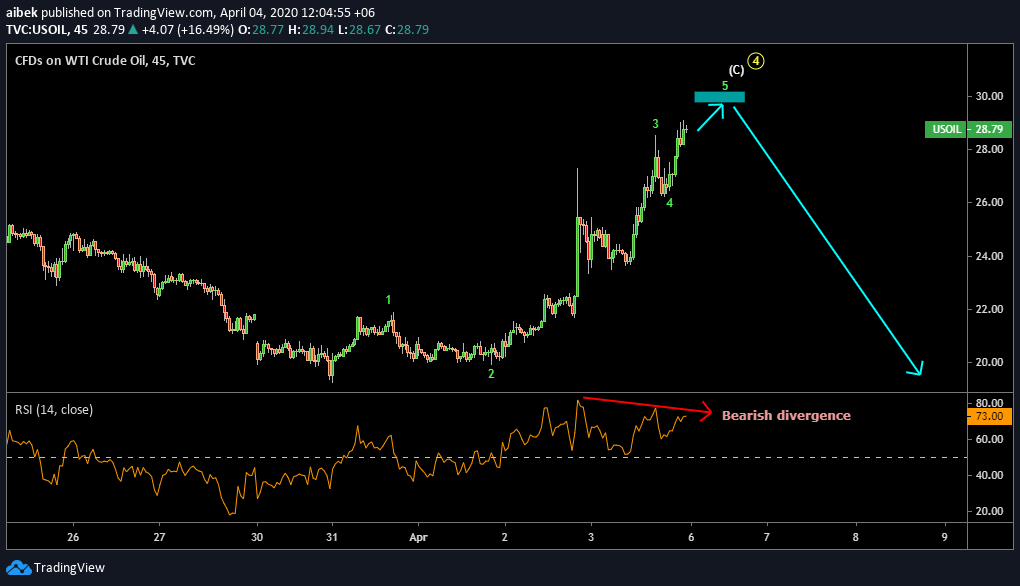Click date label 31 on the time axis
This screenshot has height=586, width=1020.
(x=332, y=537)
